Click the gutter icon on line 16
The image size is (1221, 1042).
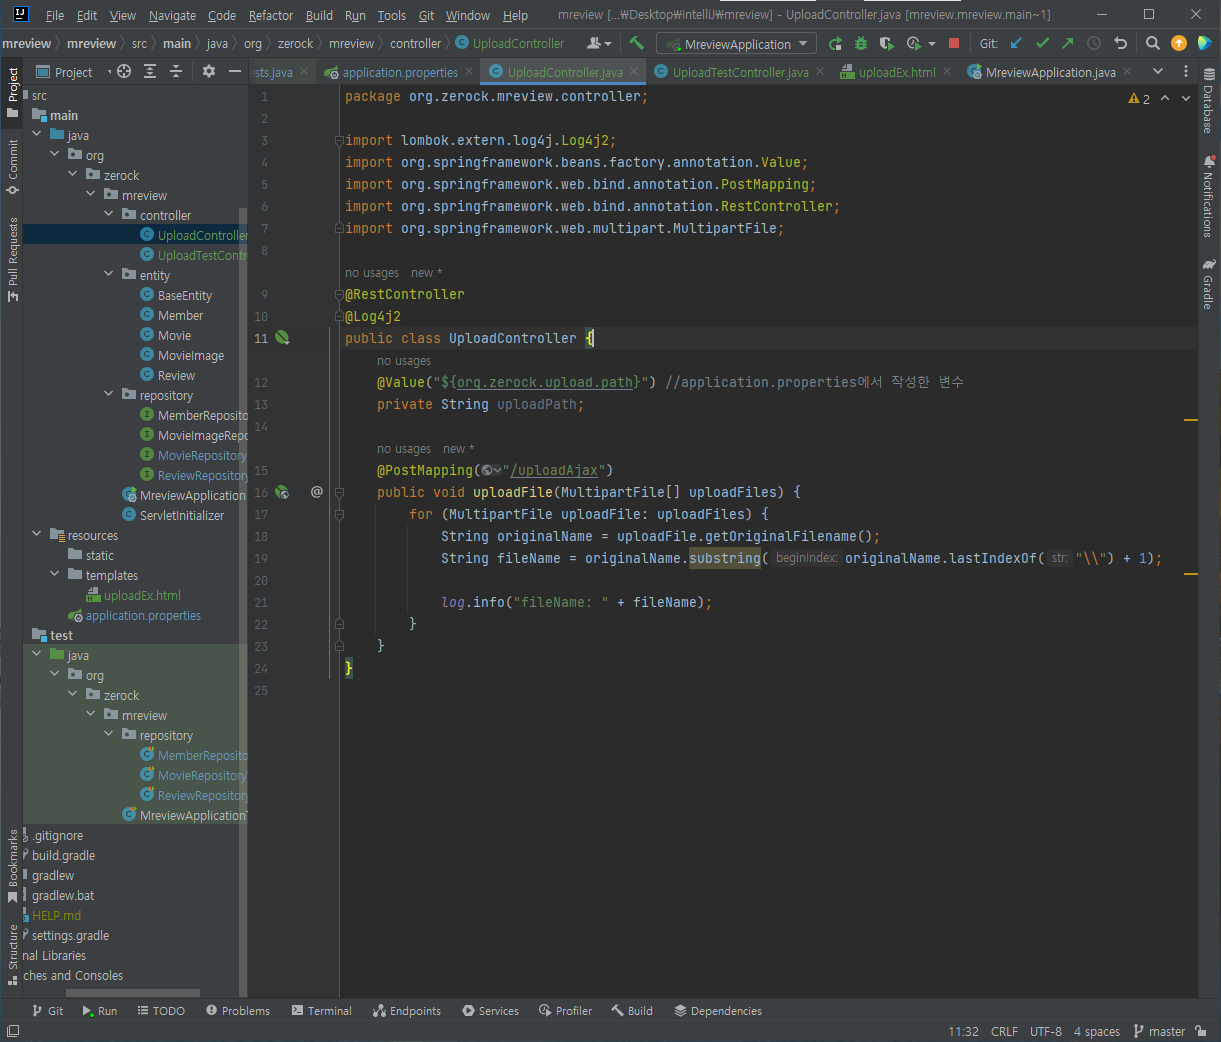click(x=282, y=492)
